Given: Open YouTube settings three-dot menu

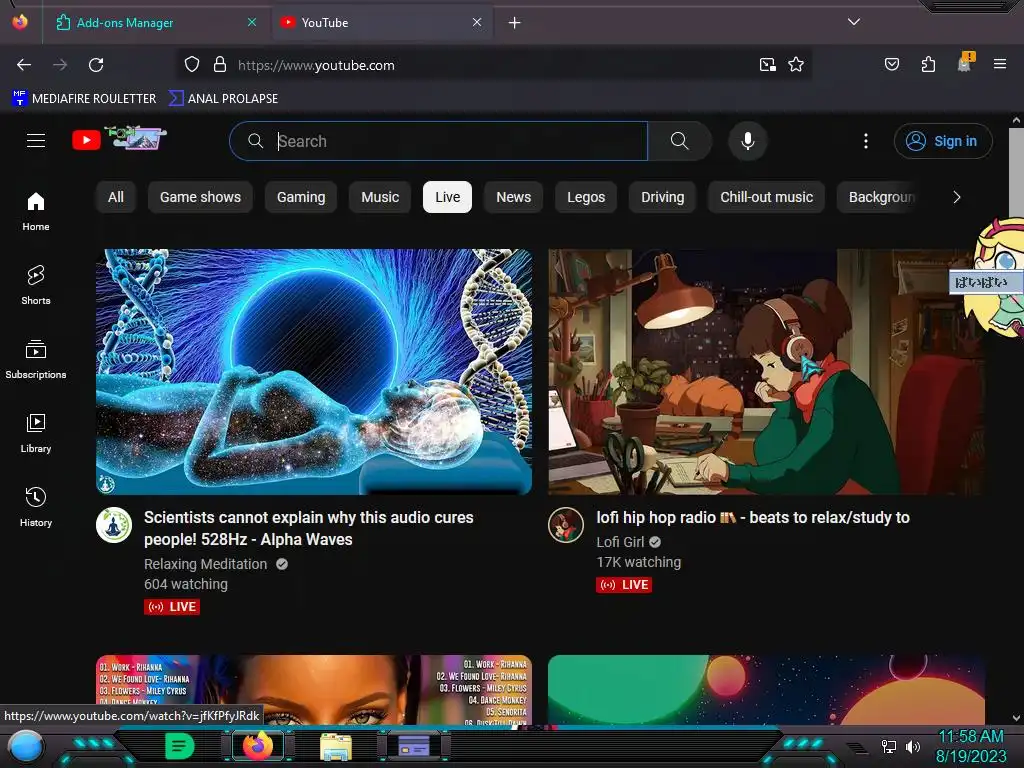Looking at the screenshot, I should [x=866, y=141].
